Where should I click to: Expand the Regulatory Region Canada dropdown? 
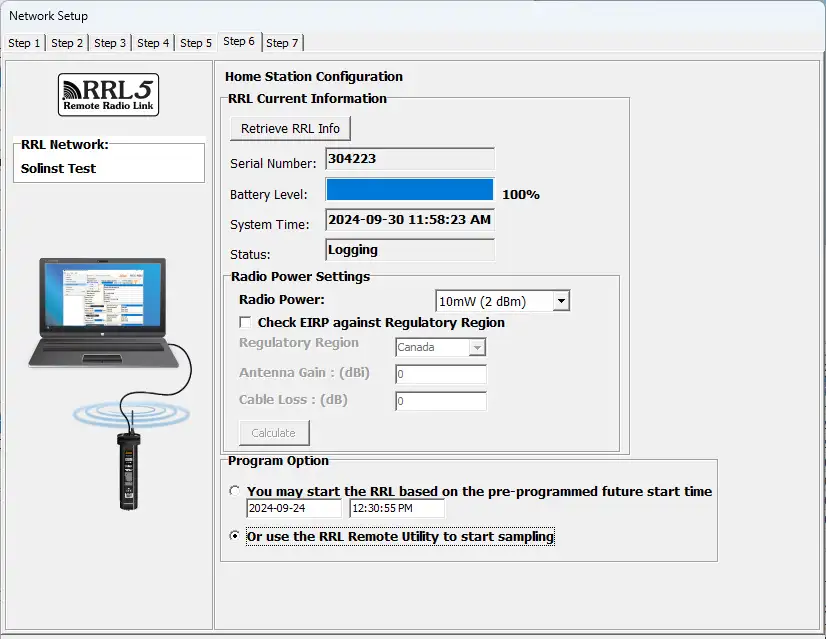tap(477, 348)
